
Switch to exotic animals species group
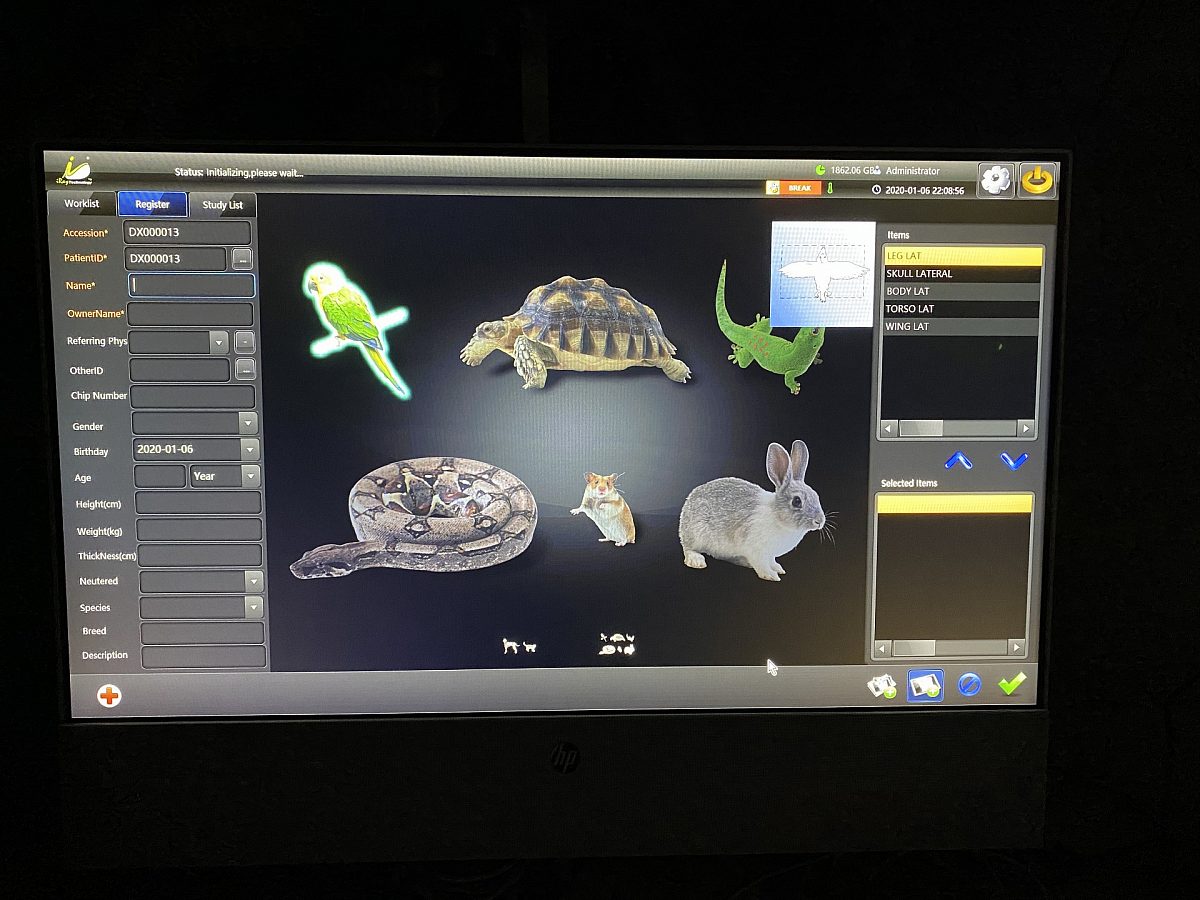[x=617, y=644]
